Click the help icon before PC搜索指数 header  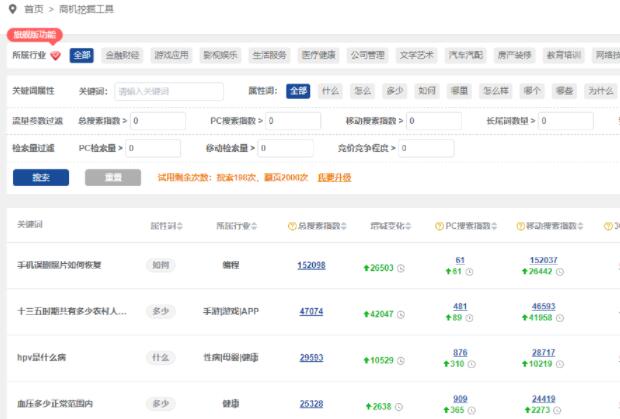pos(438,226)
